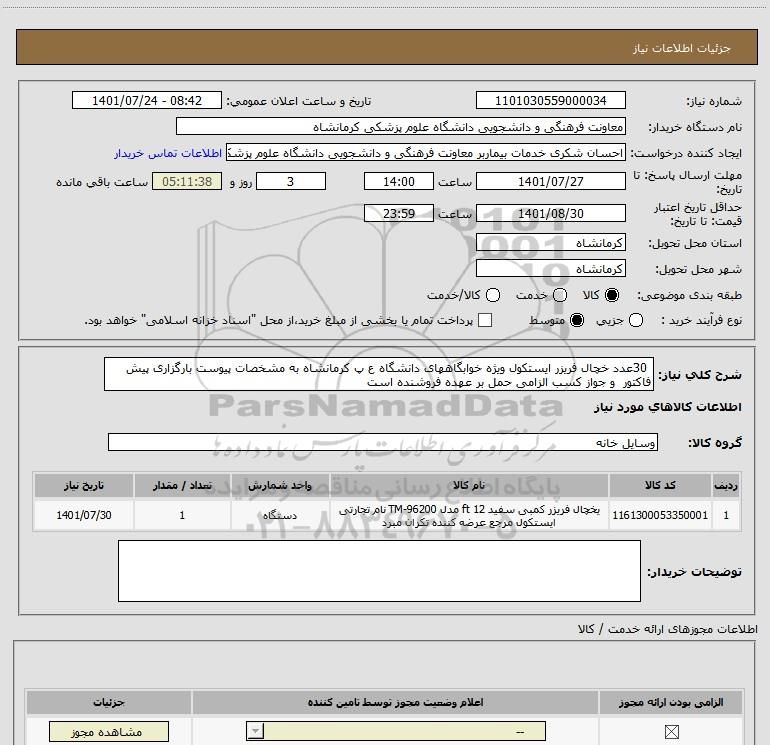This screenshot has height=745, width=770.
Task: Click the buyer notes text area
Action: click(x=379, y=571)
